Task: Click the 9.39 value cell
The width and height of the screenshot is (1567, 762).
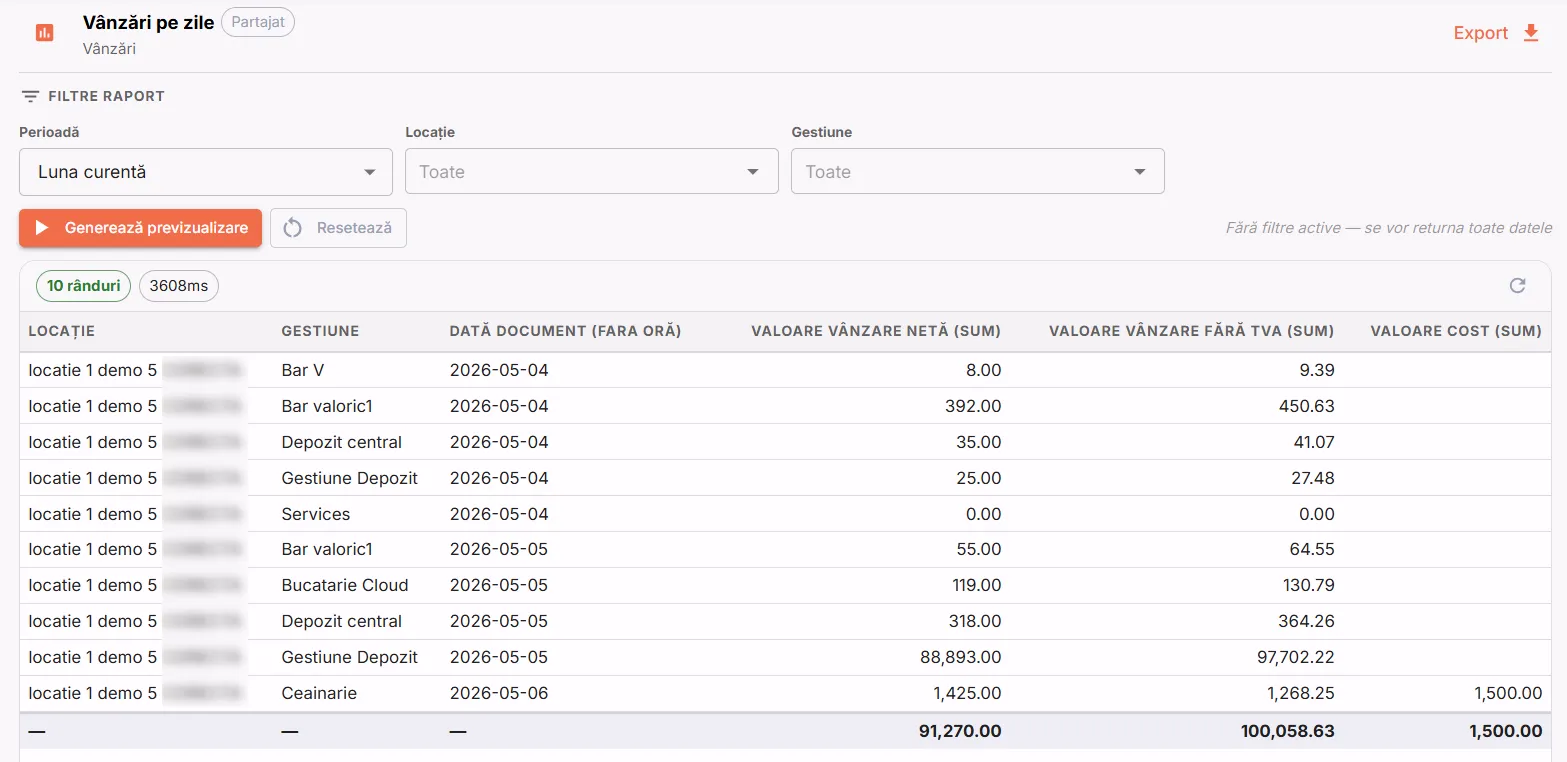Action: [x=1318, y=370]
